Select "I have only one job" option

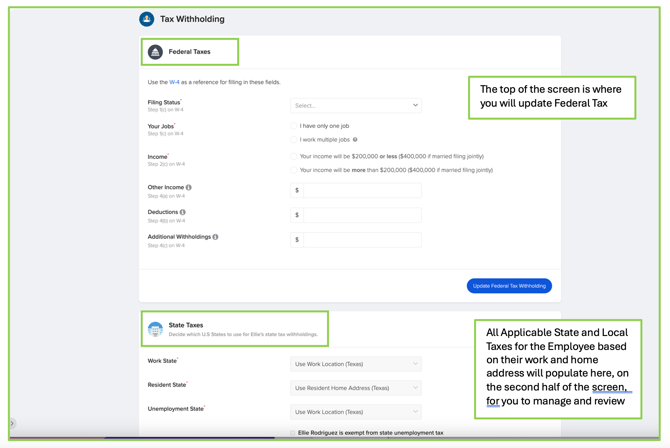(x=294, y=126)
